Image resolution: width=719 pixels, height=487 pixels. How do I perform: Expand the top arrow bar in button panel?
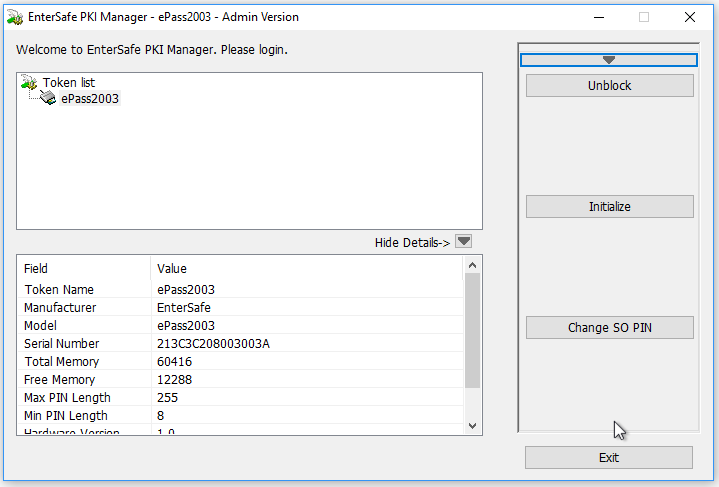[x=608, y=60]
